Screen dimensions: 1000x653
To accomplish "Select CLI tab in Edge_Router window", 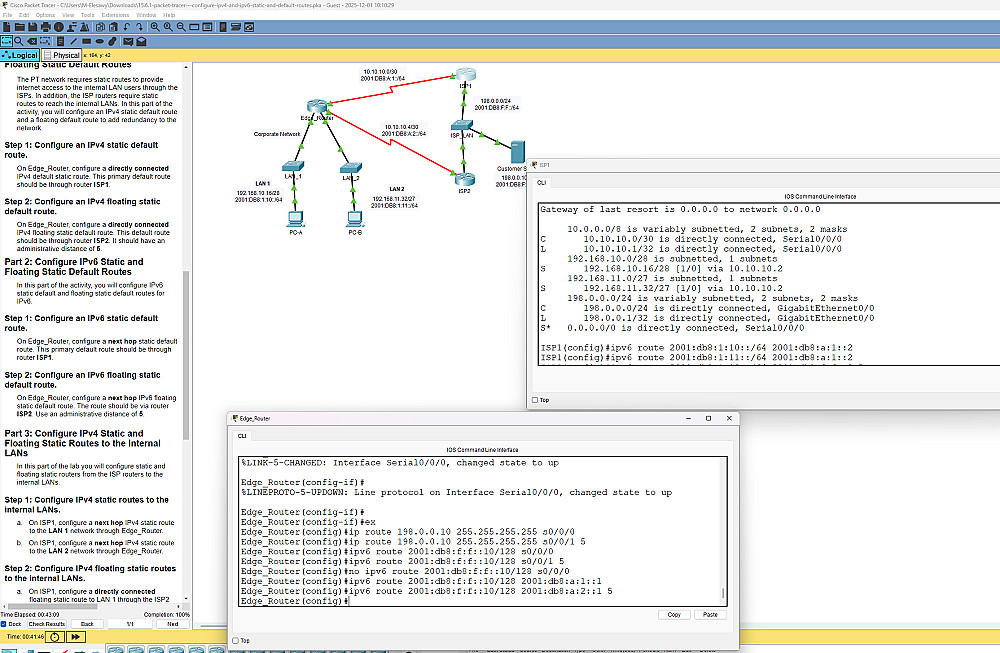I will tap(242, 436).
